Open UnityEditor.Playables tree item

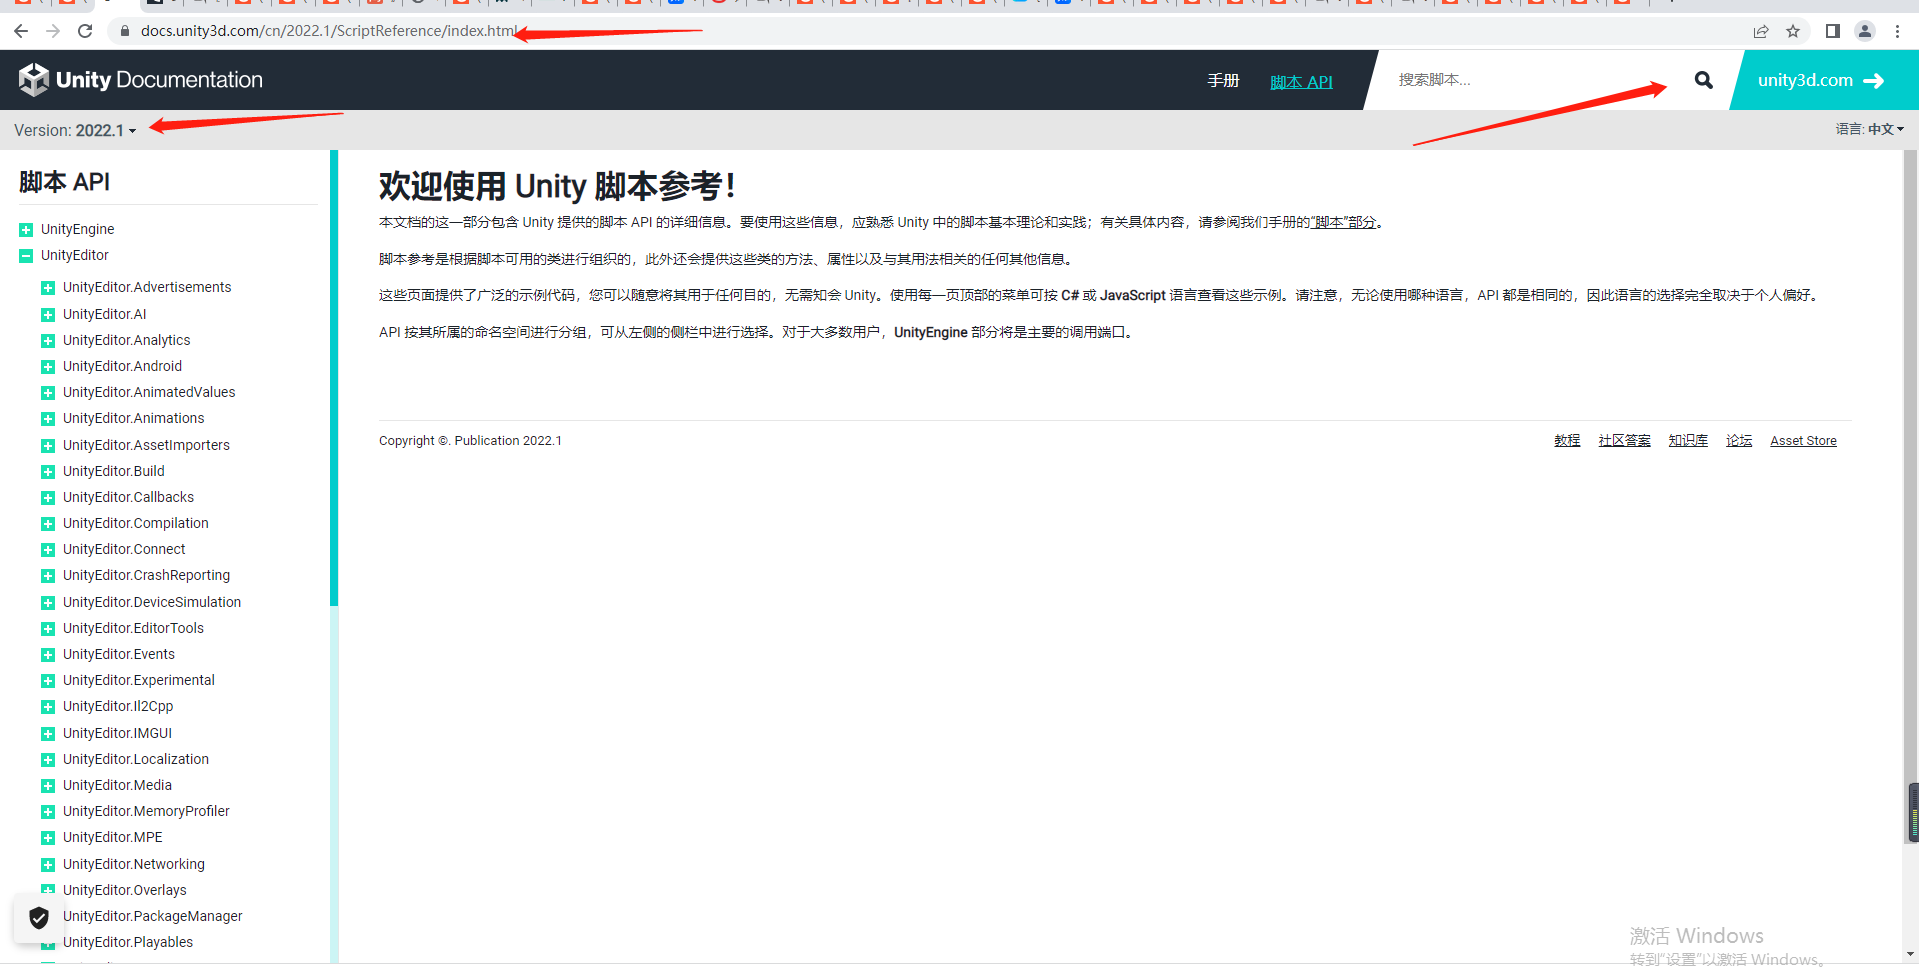128,942
